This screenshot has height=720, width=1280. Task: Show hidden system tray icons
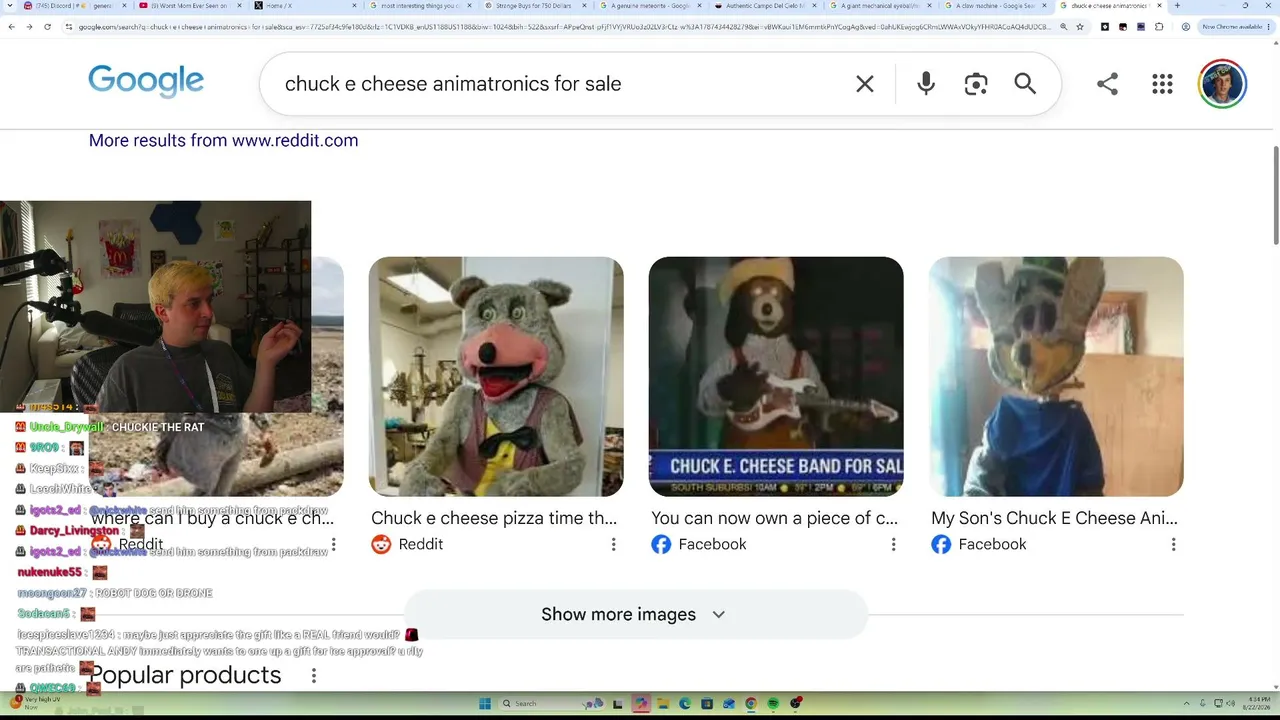click(1188, 703)
